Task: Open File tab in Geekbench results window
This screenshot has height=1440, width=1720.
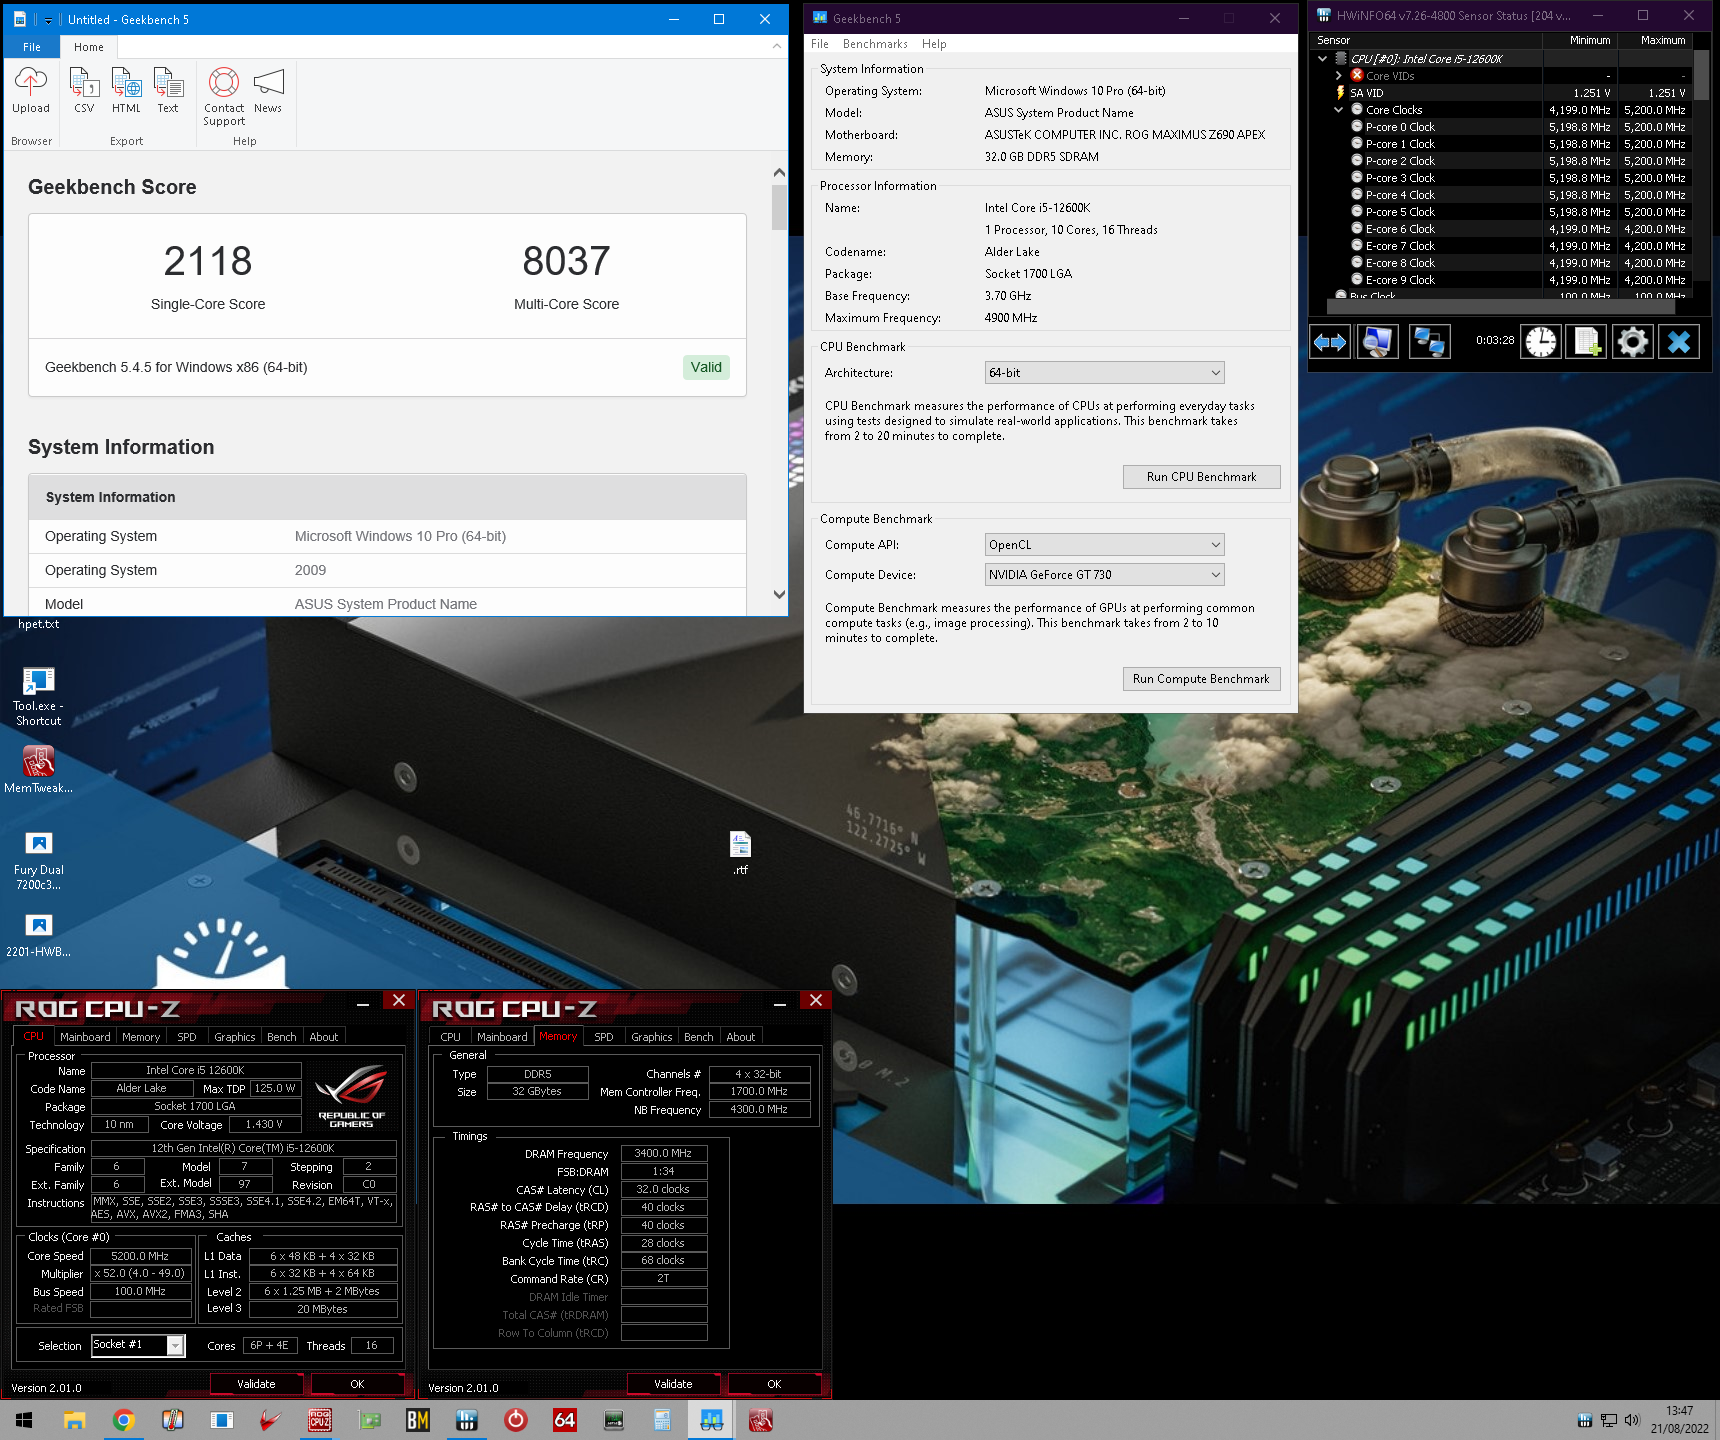Action: click(32, 47)
